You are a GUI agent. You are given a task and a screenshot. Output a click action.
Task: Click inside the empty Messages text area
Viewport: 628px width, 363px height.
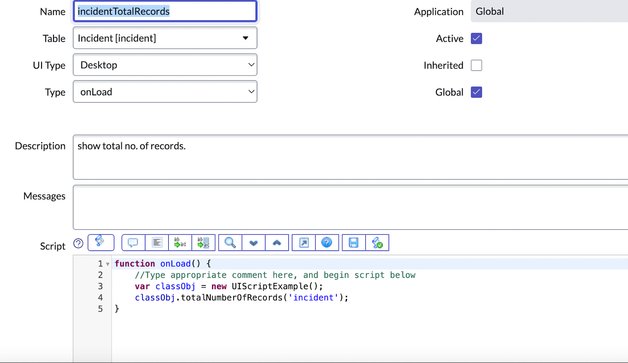click(350, 207)
